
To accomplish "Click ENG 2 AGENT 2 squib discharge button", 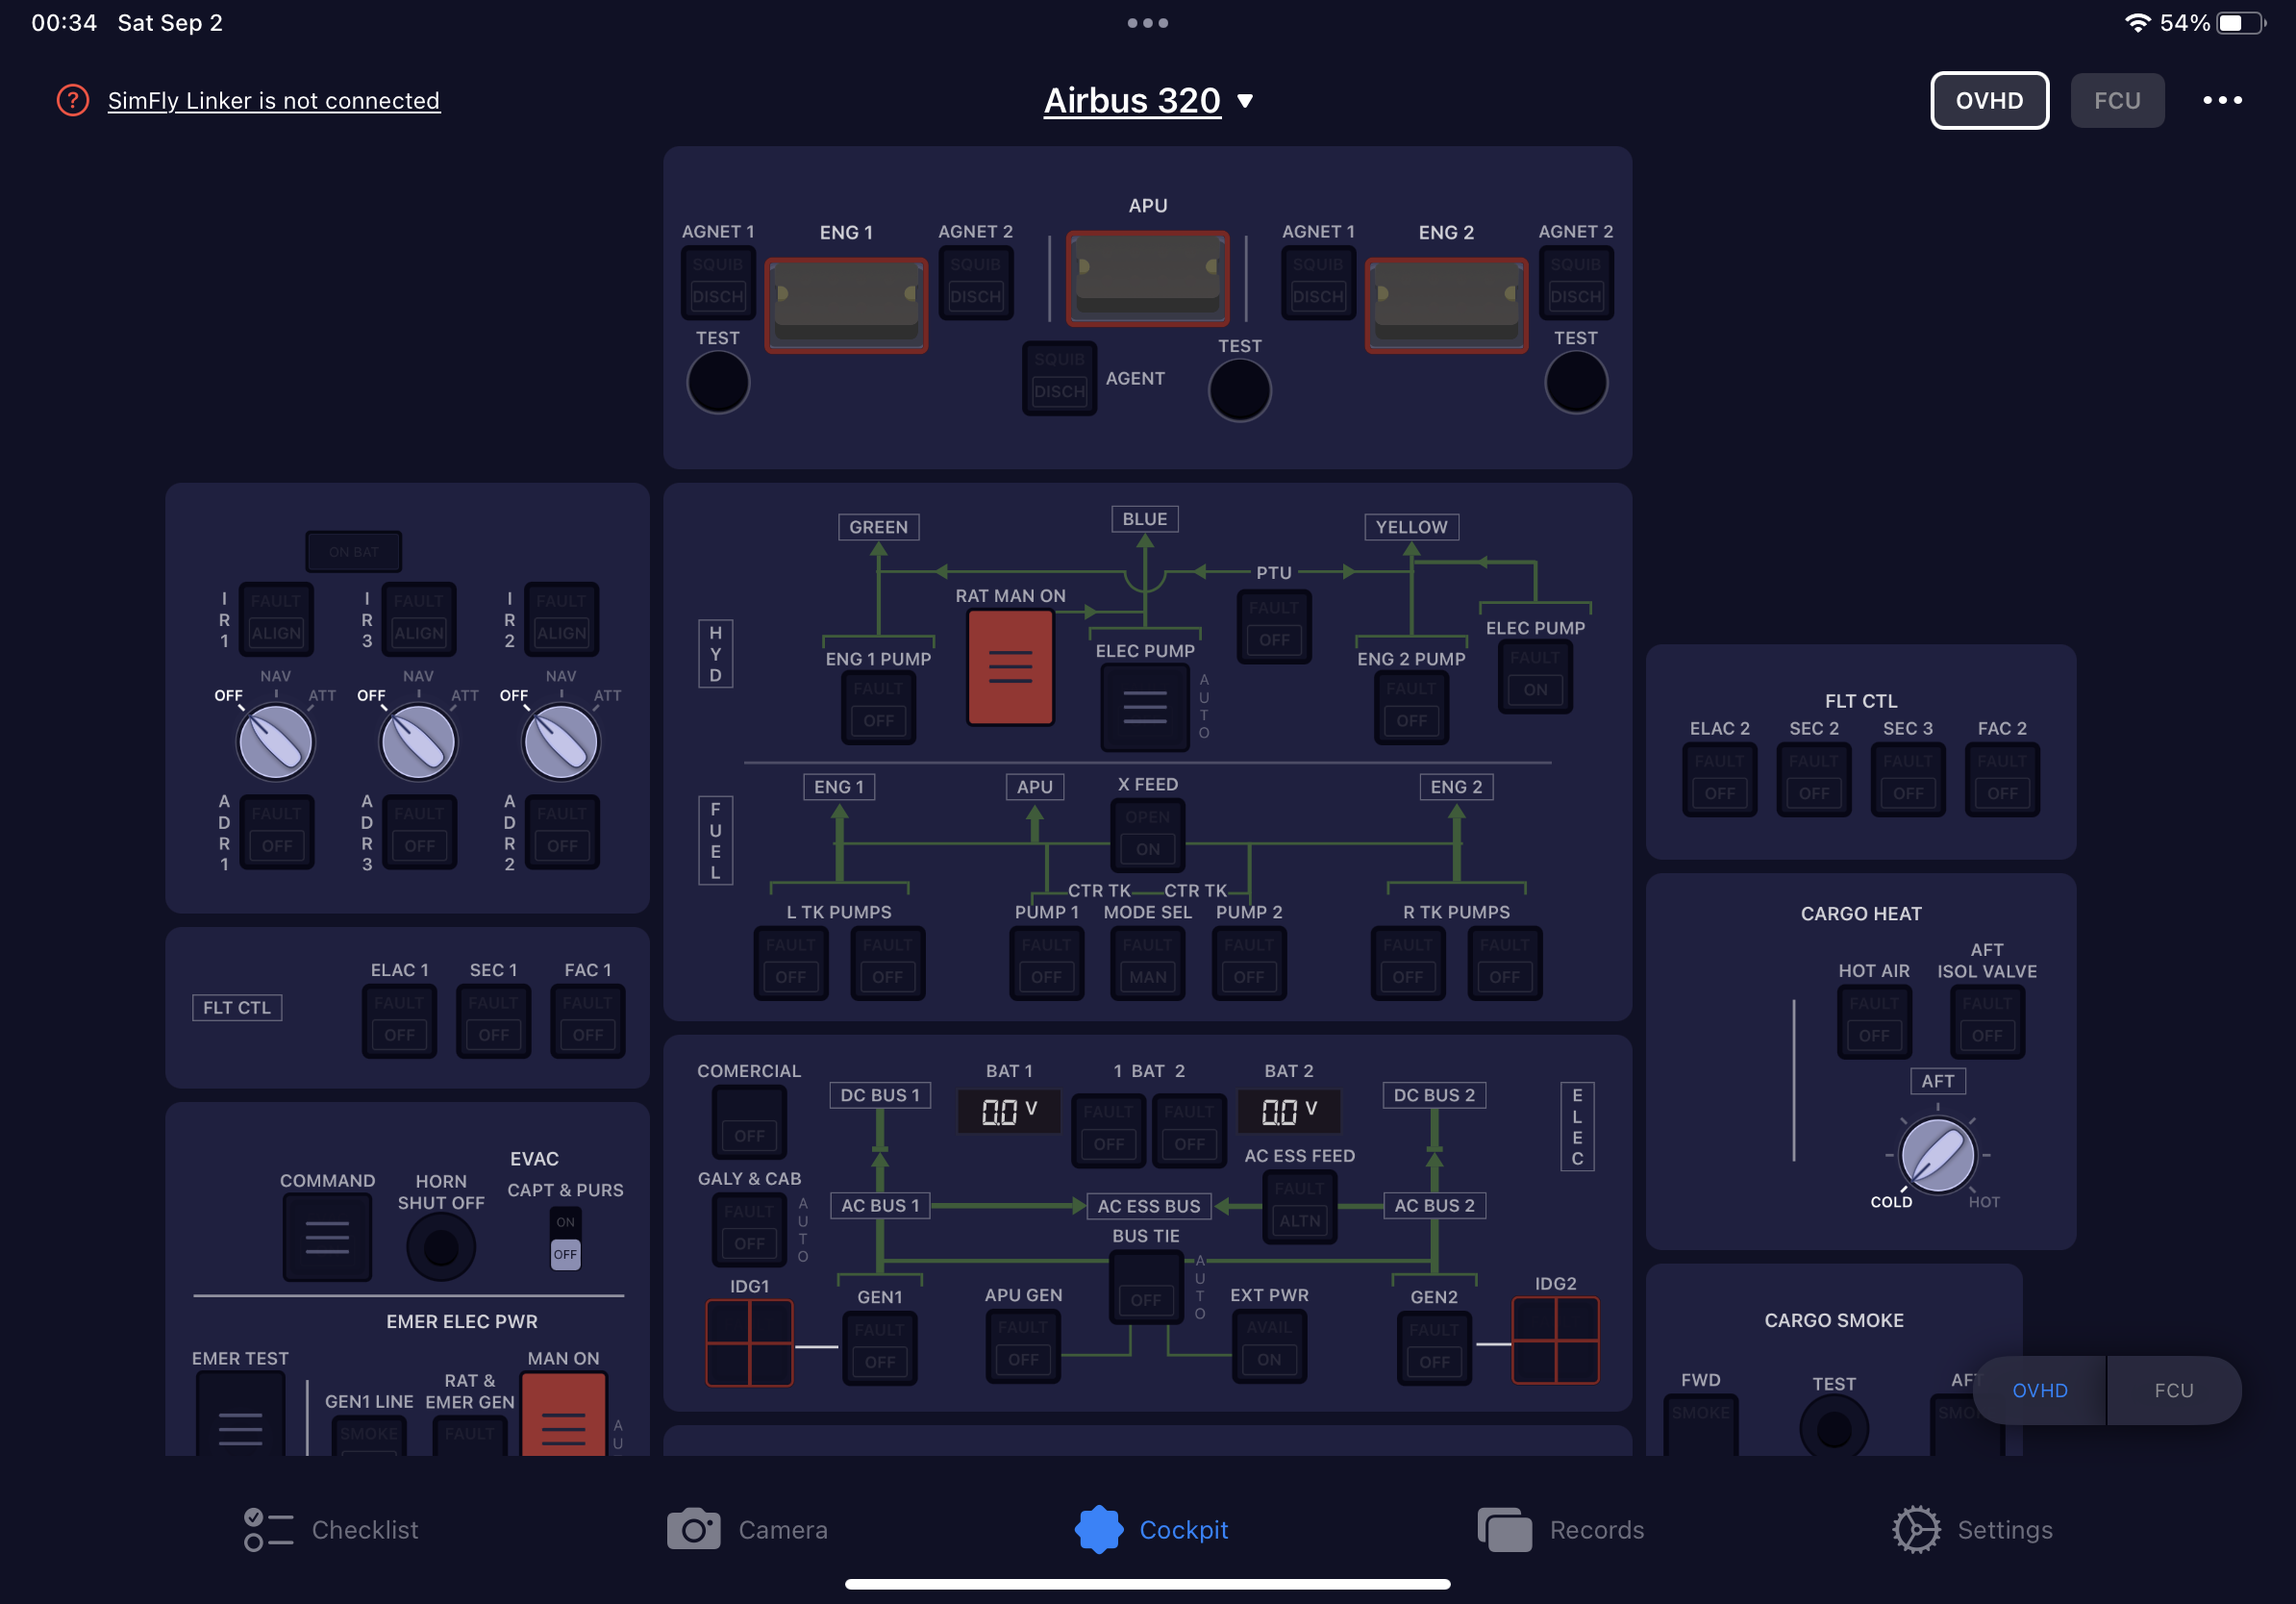I will click(1575, 281).
